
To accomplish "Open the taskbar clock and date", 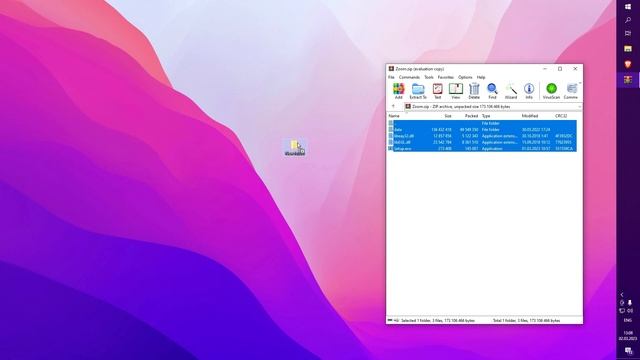I will [x=628, y=336].
